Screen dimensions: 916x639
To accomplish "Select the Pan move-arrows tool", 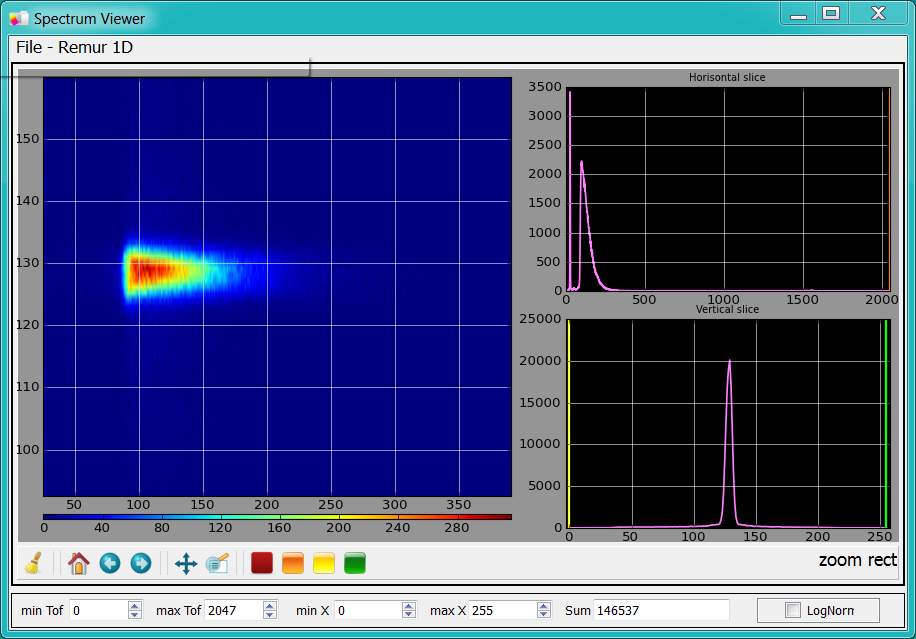I will click(x=186, y=563).
